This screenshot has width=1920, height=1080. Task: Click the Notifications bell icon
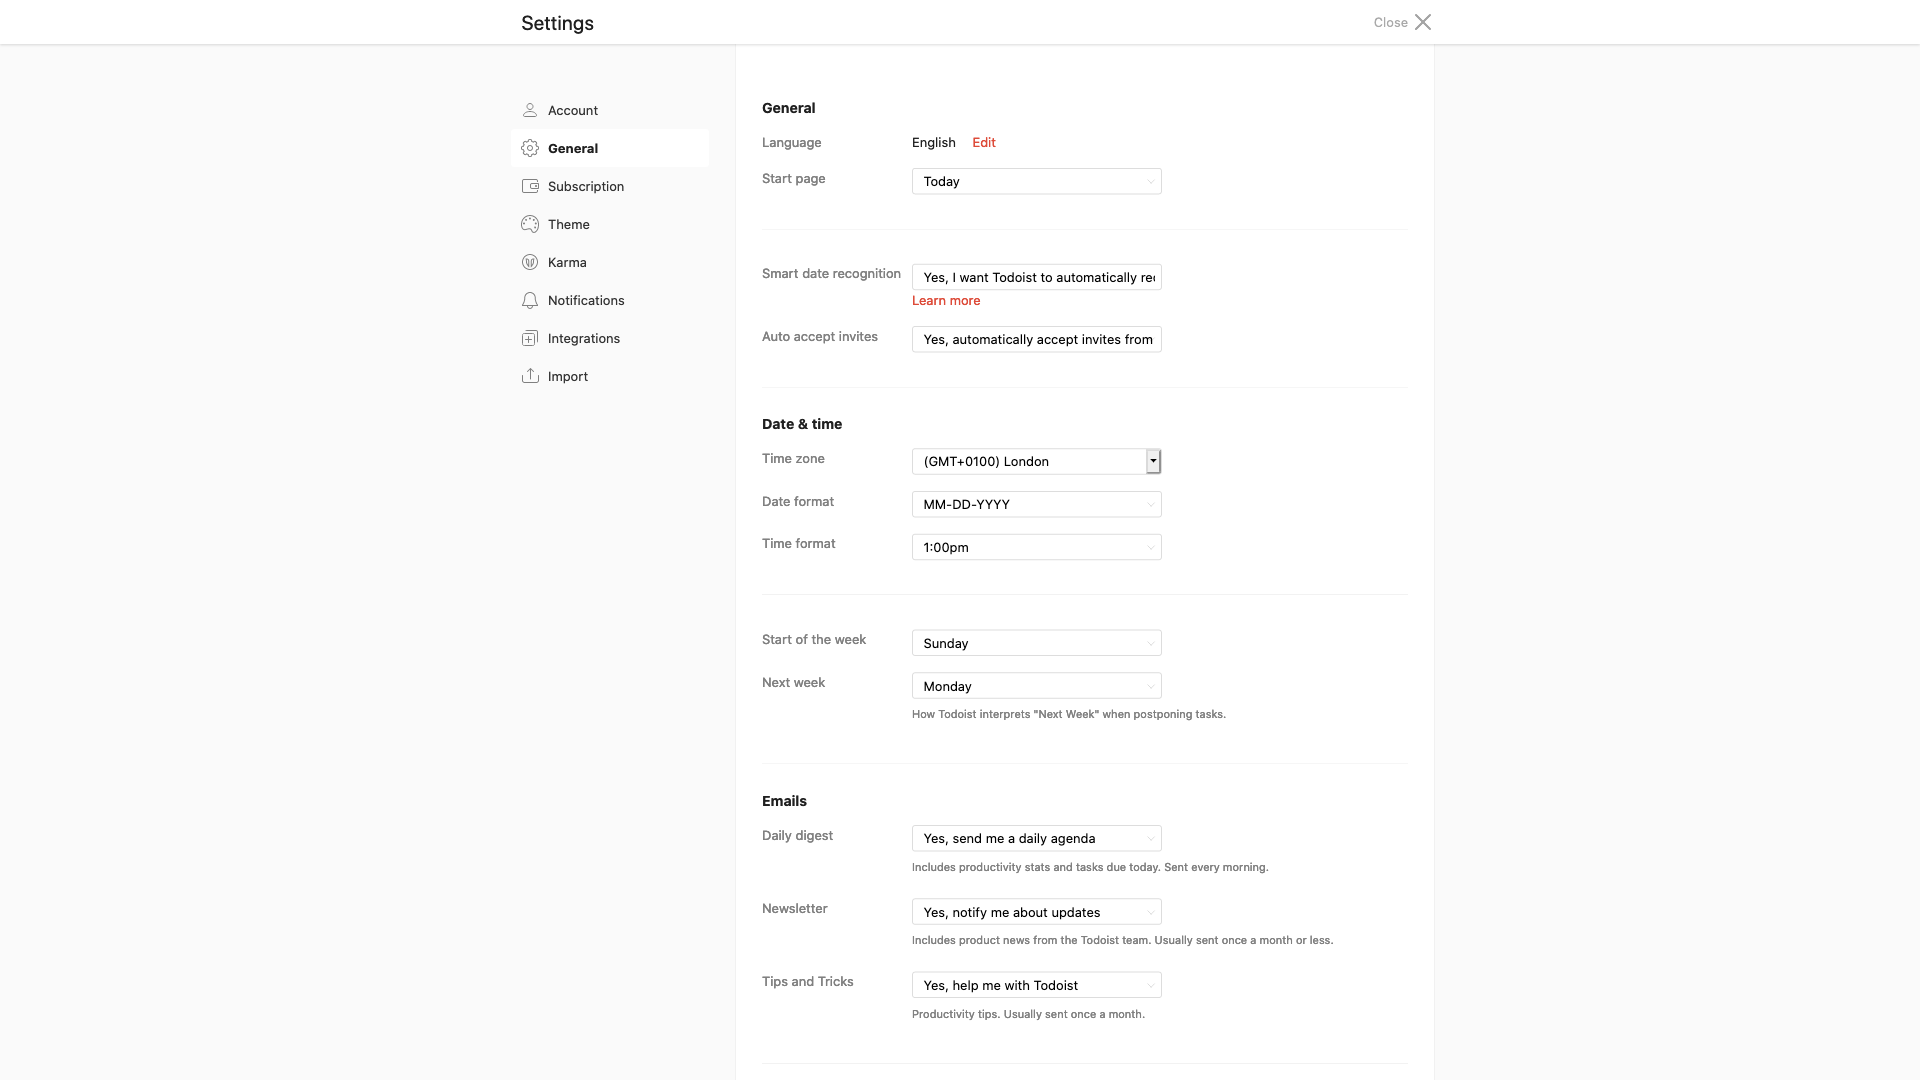(530, 300)
